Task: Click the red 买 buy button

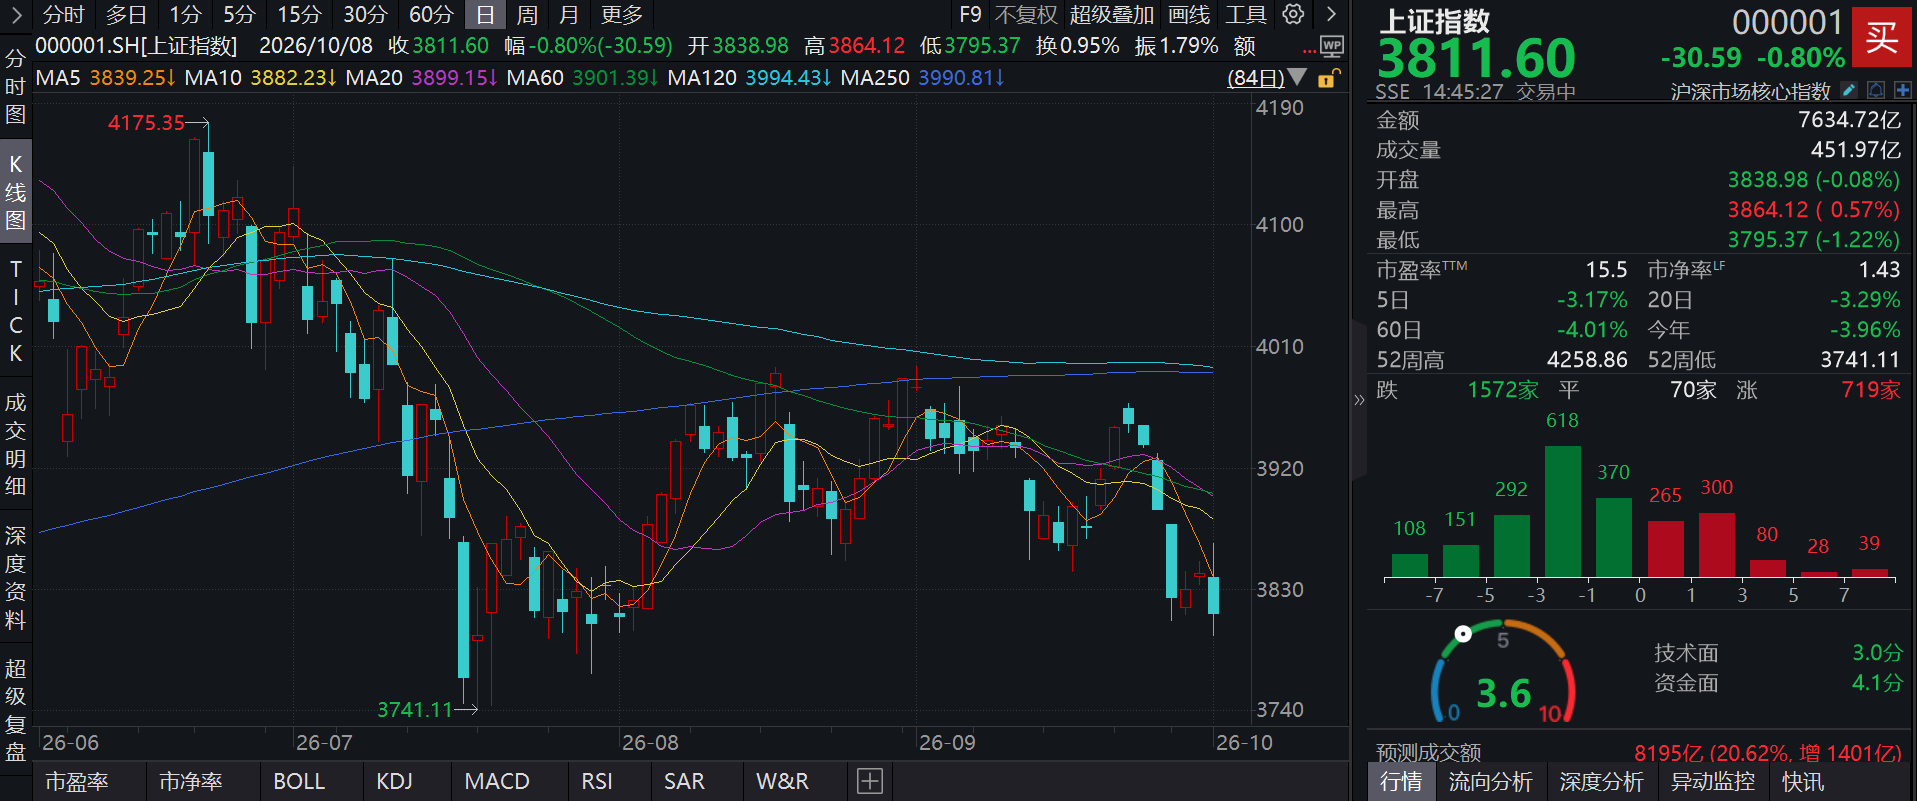Action: [x=1881, y=38]
